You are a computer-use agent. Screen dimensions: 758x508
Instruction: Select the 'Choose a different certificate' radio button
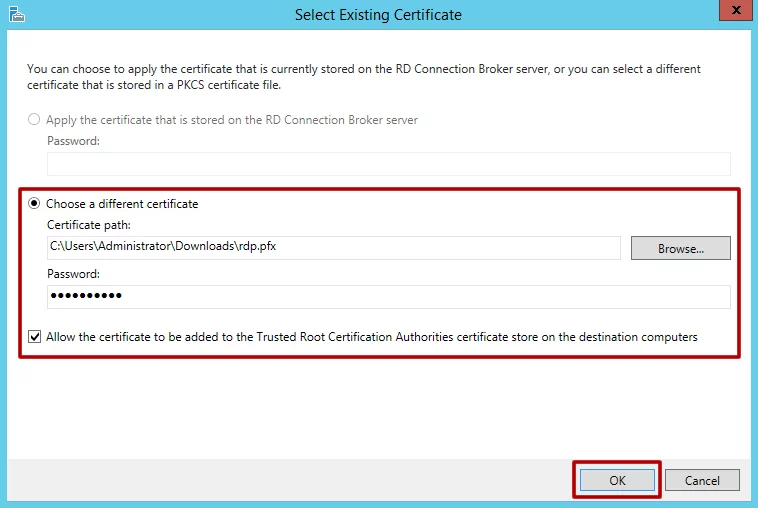(x=35, y=204)
